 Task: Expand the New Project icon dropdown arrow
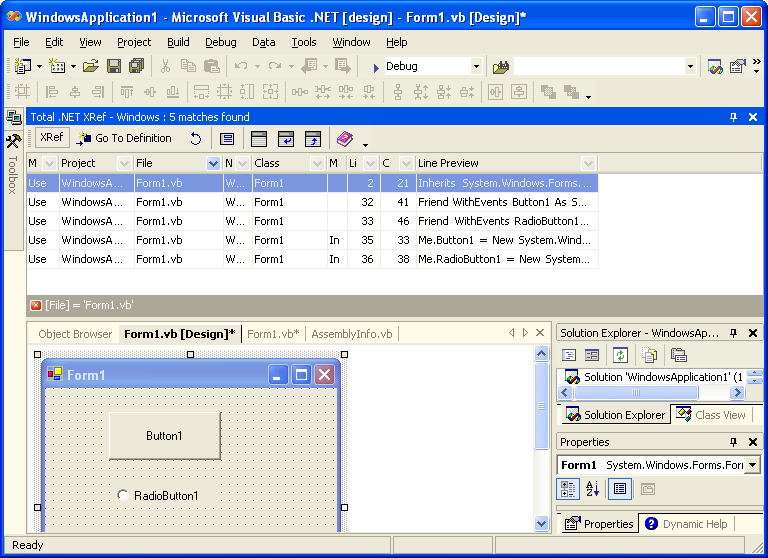(39, 66)
